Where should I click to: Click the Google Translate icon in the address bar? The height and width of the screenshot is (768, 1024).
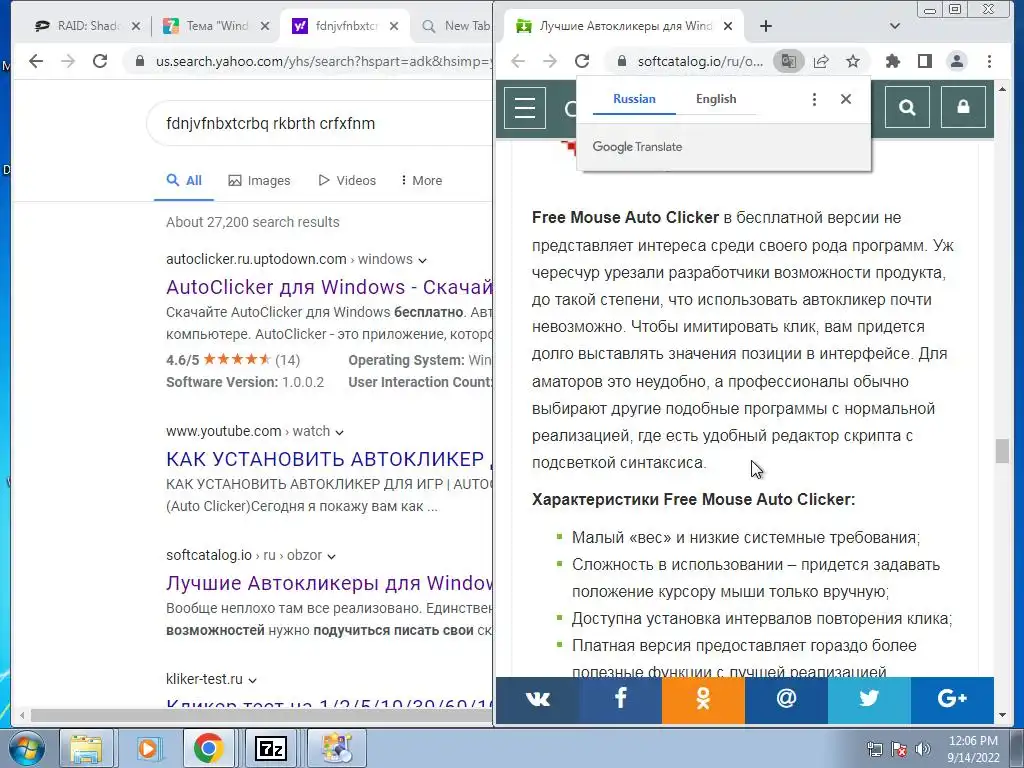point(789,61)
